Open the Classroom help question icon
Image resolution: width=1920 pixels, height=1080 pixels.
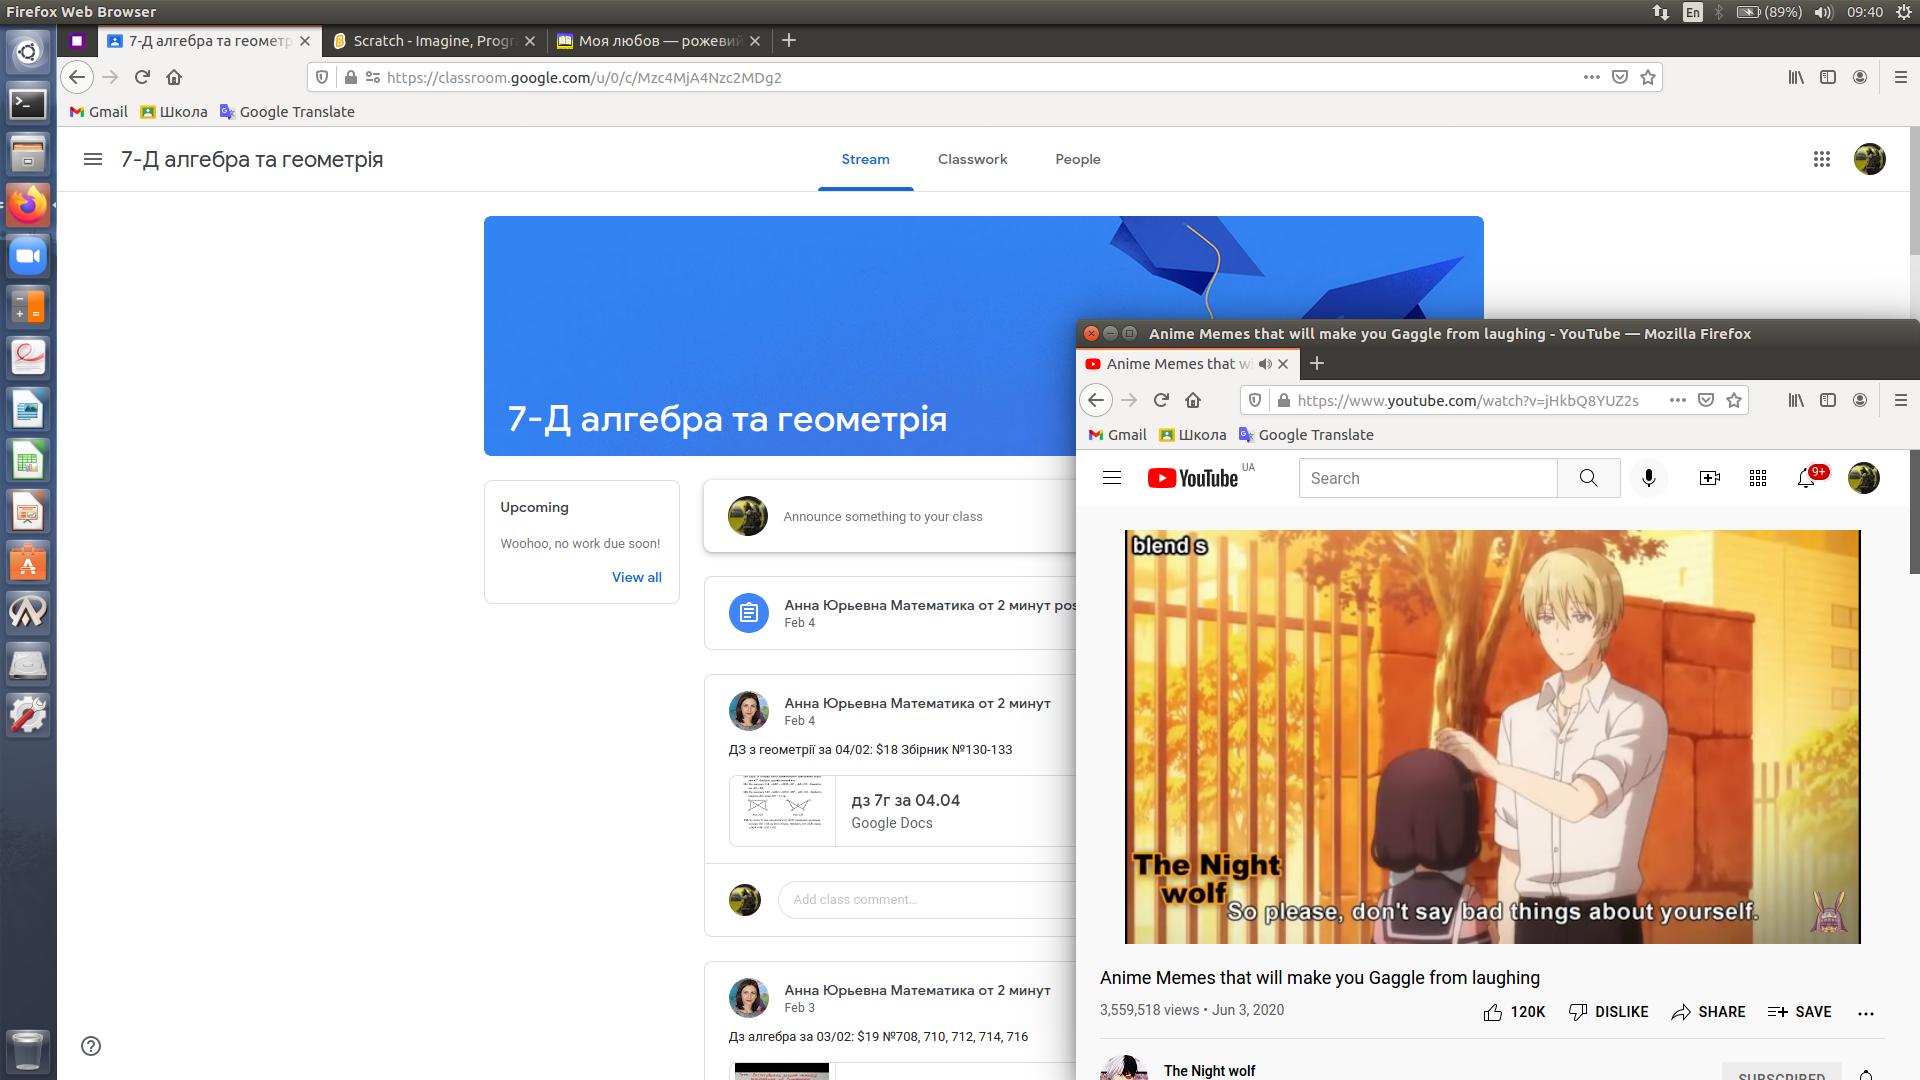(x=91, y=1046)
